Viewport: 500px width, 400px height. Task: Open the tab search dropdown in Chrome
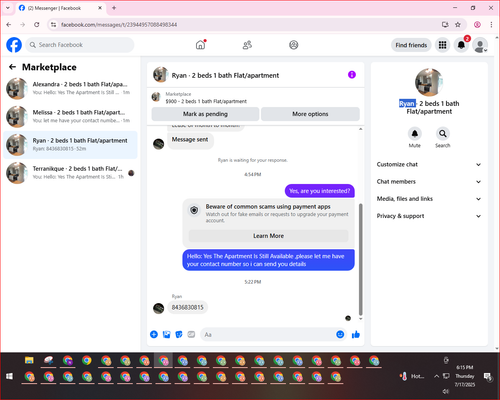pos(8,8)
